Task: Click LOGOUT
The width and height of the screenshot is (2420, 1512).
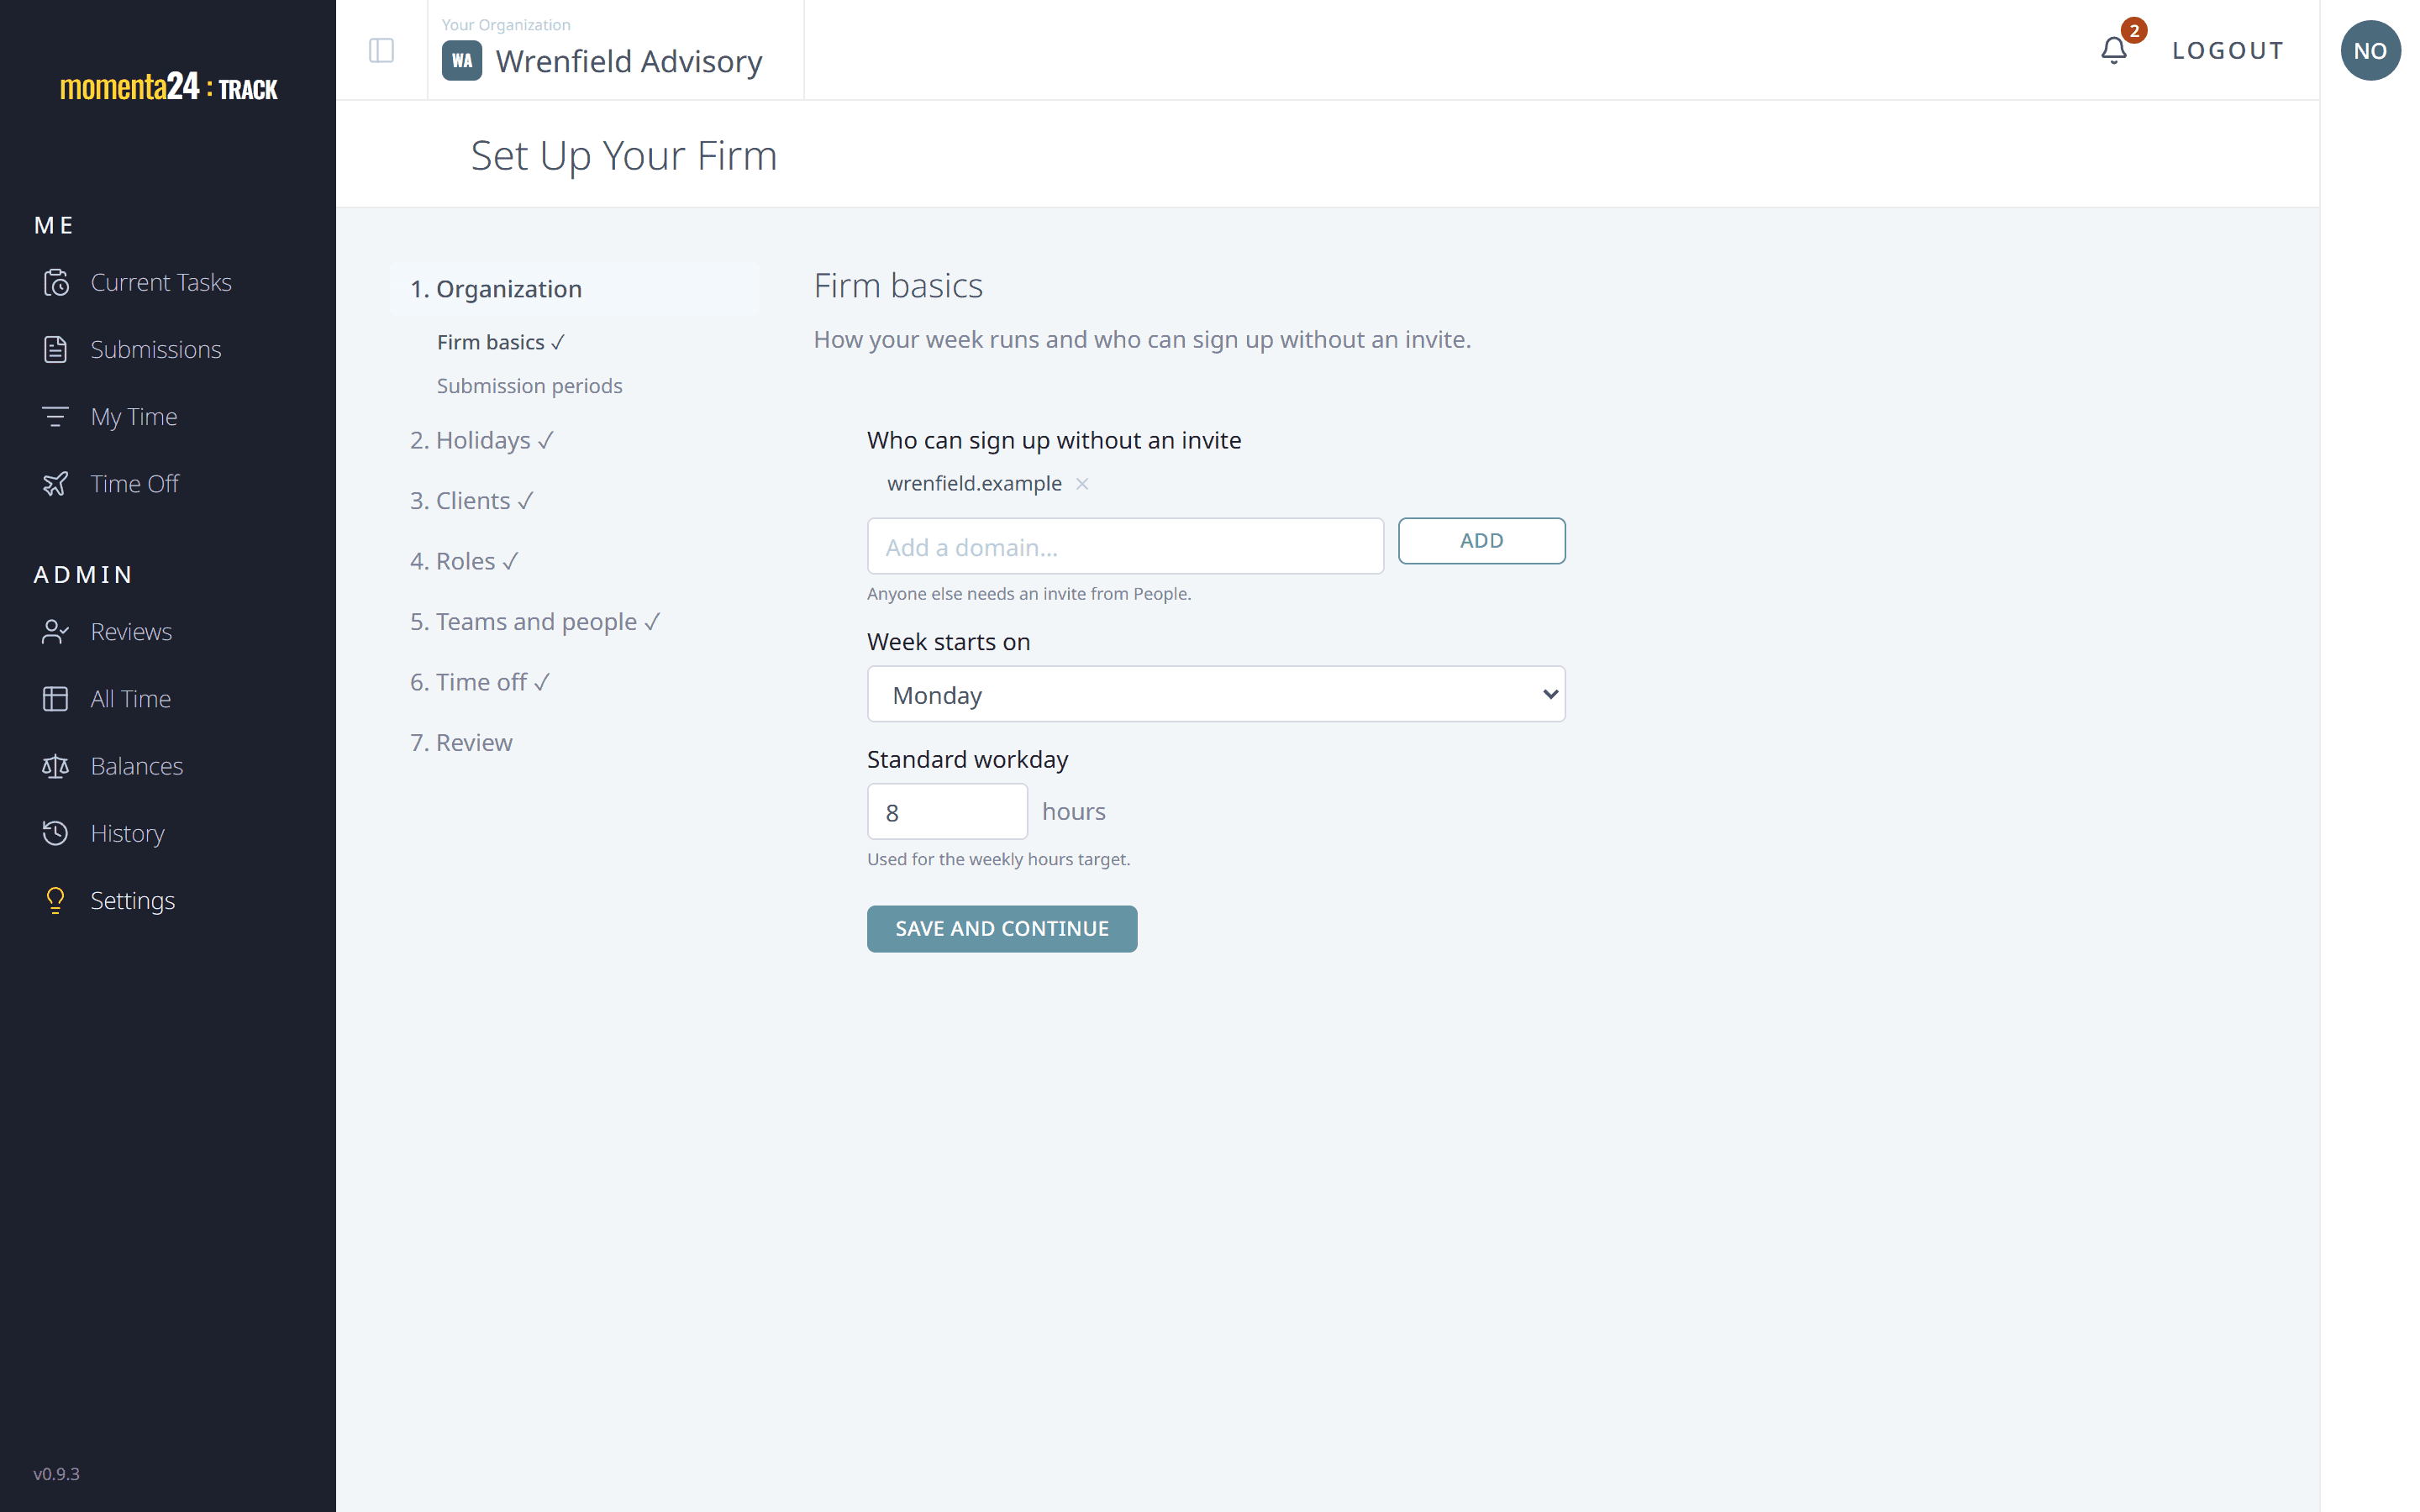Action: click(2228, 50)
